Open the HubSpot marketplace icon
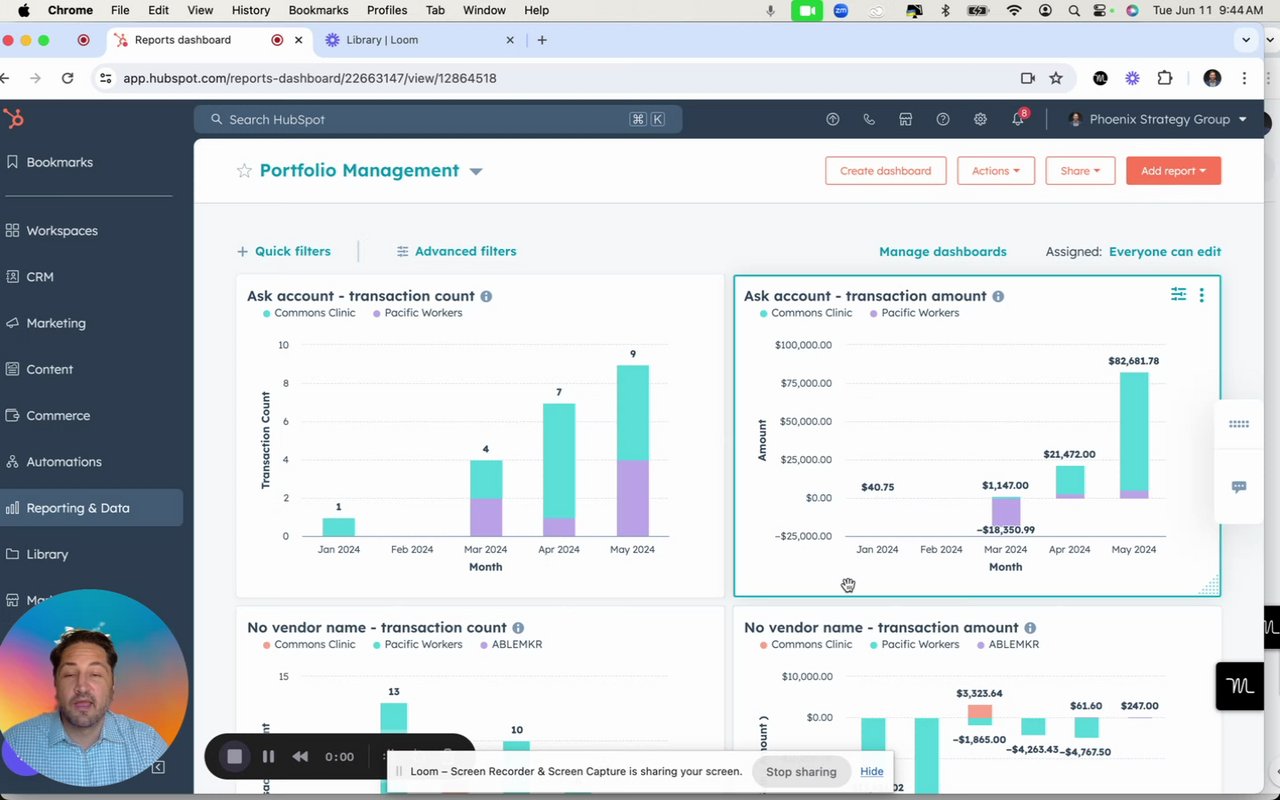The height and width of the screenshot is (800, 1280). [x=905, y=119]
